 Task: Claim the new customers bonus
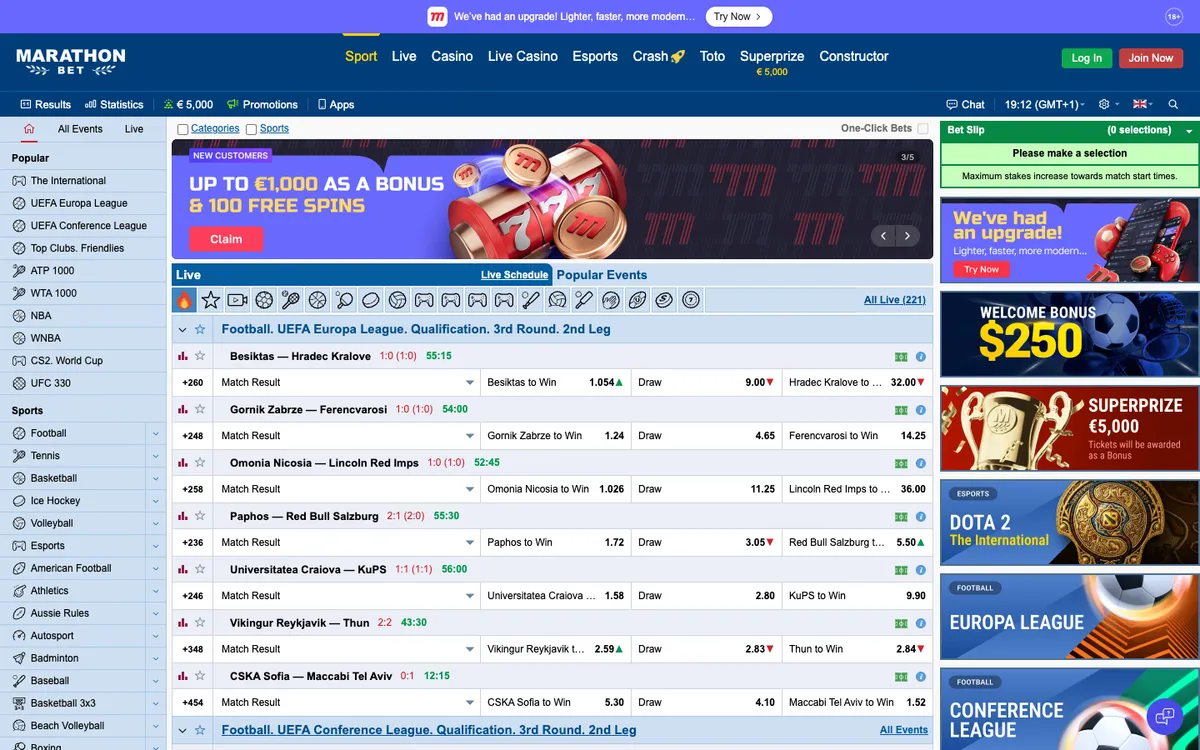point(226,239)
